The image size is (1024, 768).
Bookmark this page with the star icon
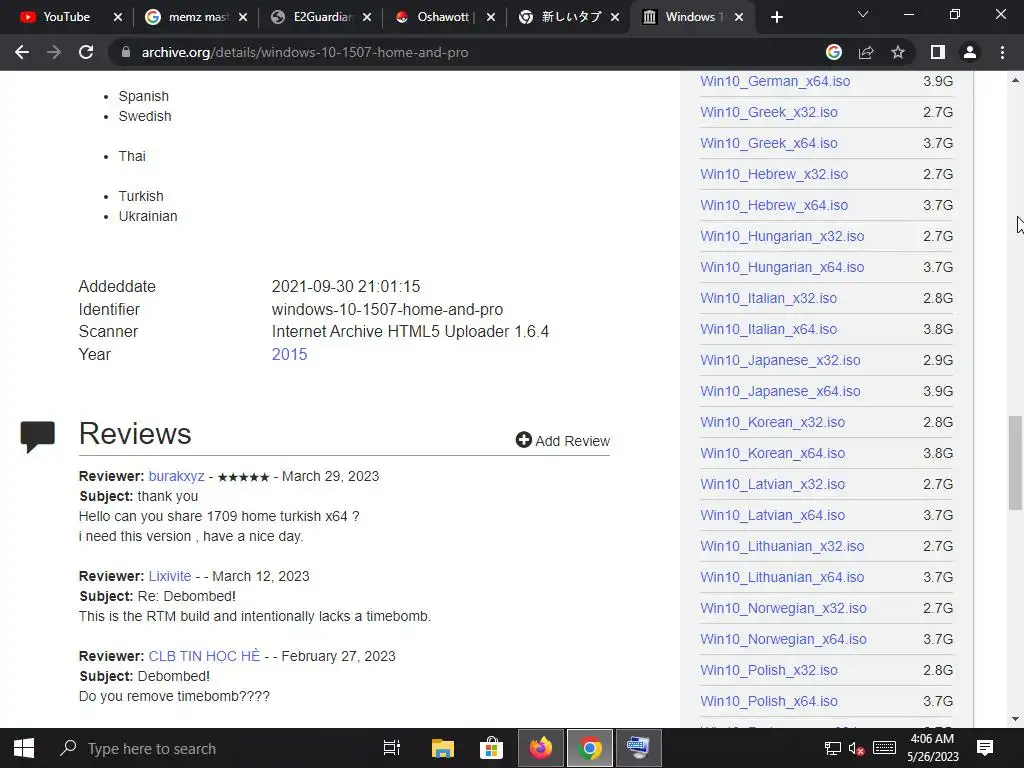[898, 52]
